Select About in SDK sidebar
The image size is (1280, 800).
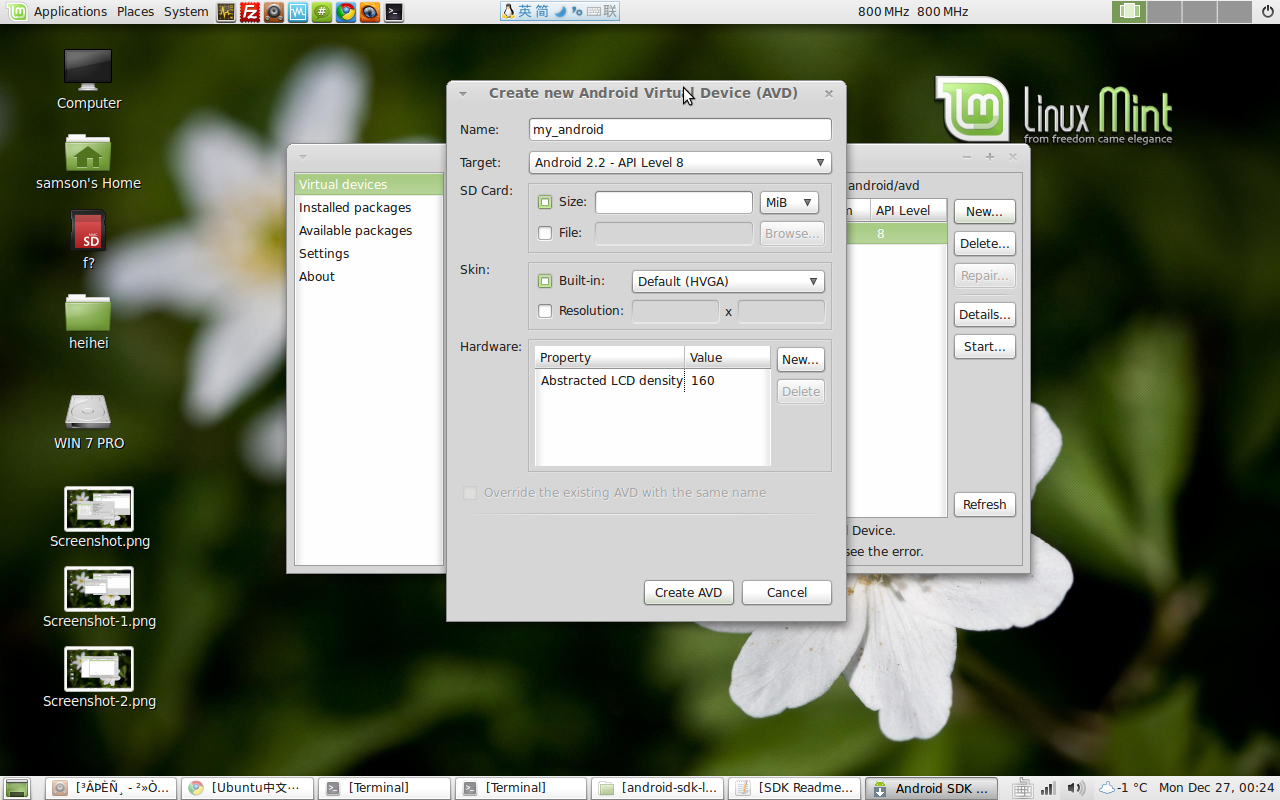pyautogui.click(x=369, y=276)
